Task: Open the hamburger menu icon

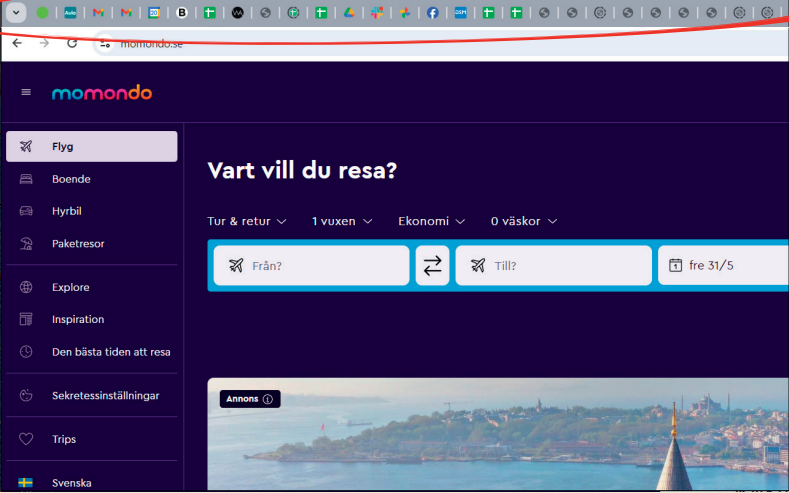Action: tap(26, 93)
